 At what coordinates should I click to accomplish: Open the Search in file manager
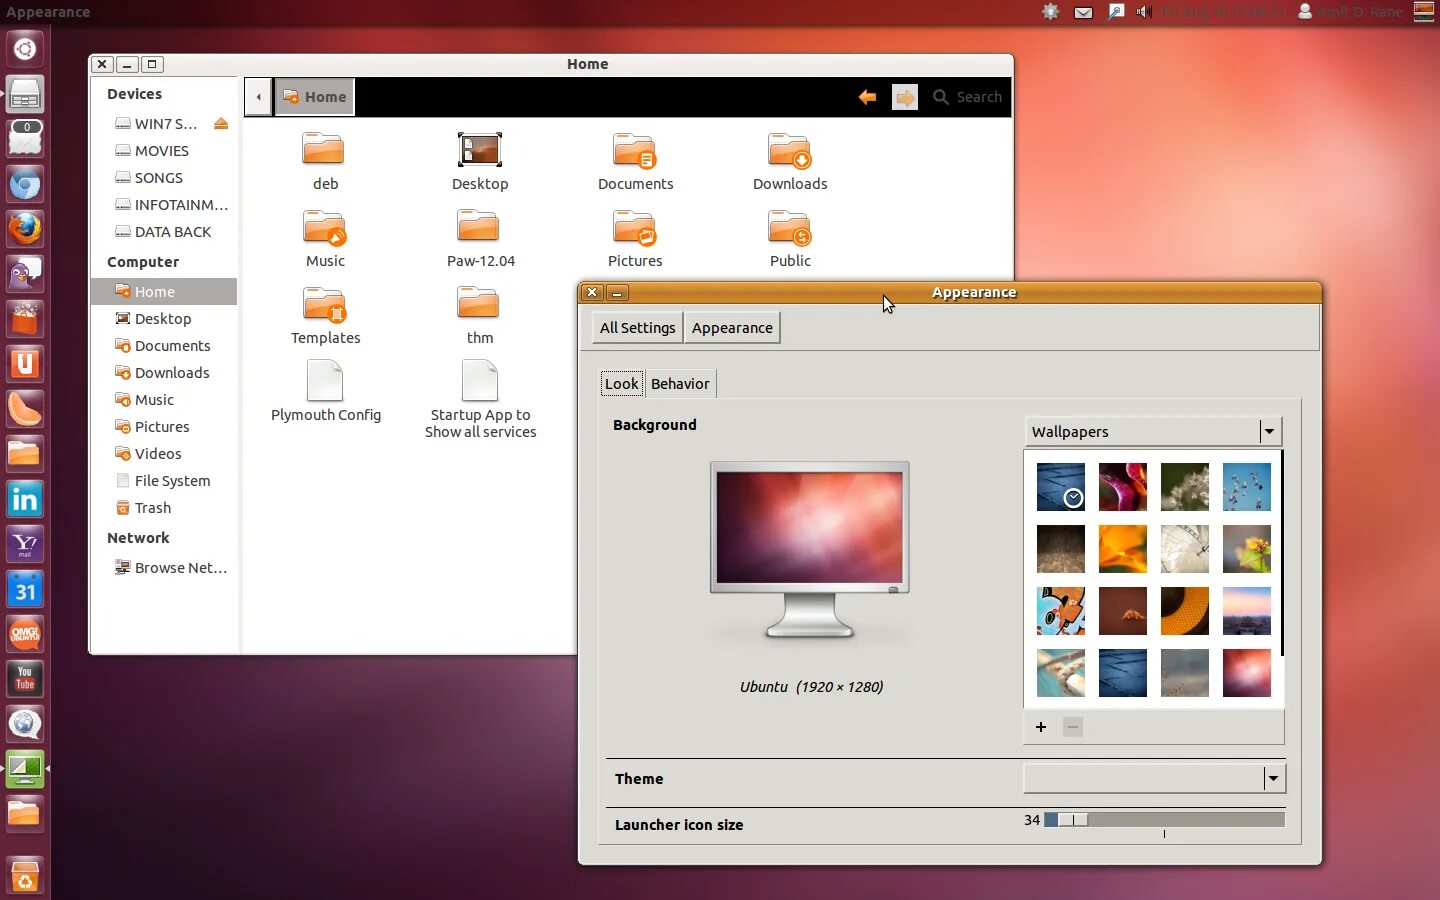tap(968, 97)
